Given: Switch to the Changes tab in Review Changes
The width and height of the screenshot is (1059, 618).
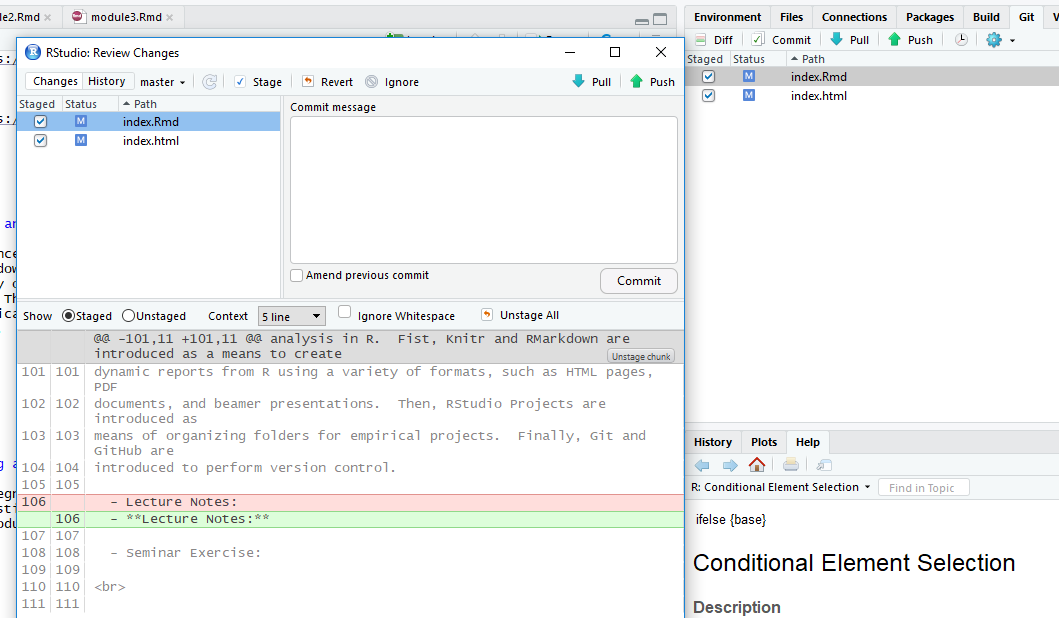Looking at the screenshot, I should click(x=55, y=81).
